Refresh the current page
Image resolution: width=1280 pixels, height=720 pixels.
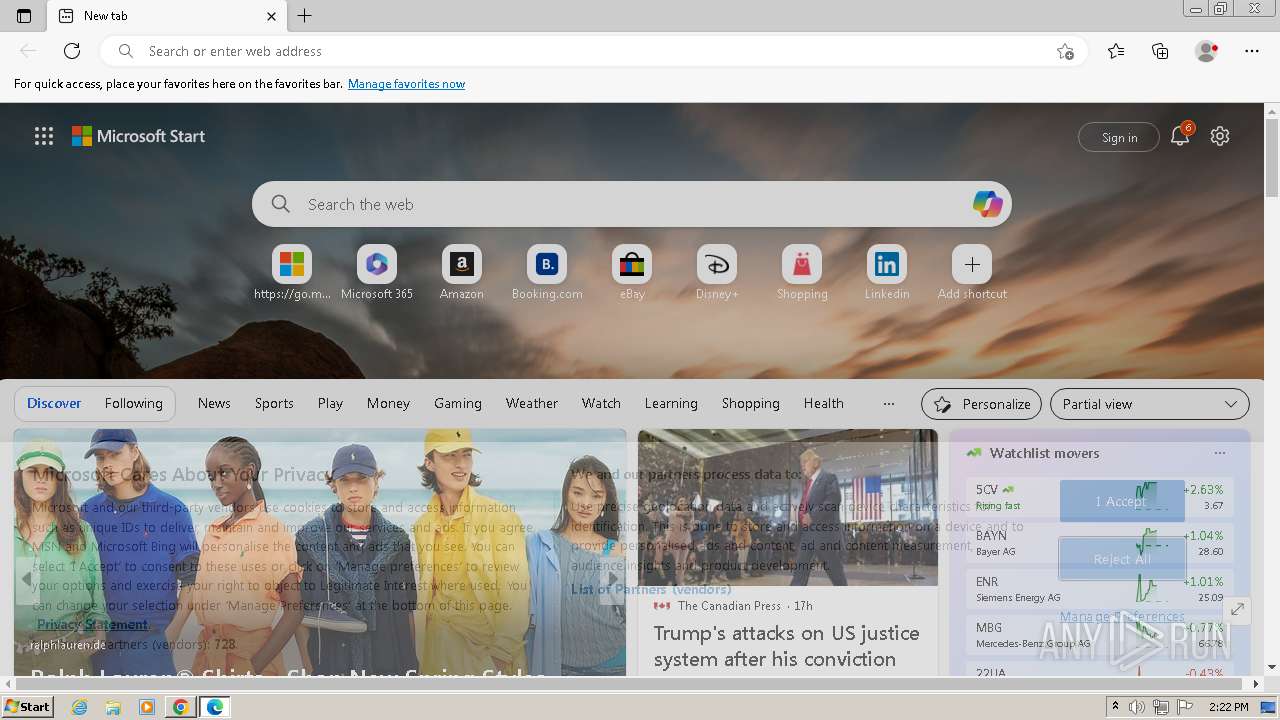pos(72,51)
